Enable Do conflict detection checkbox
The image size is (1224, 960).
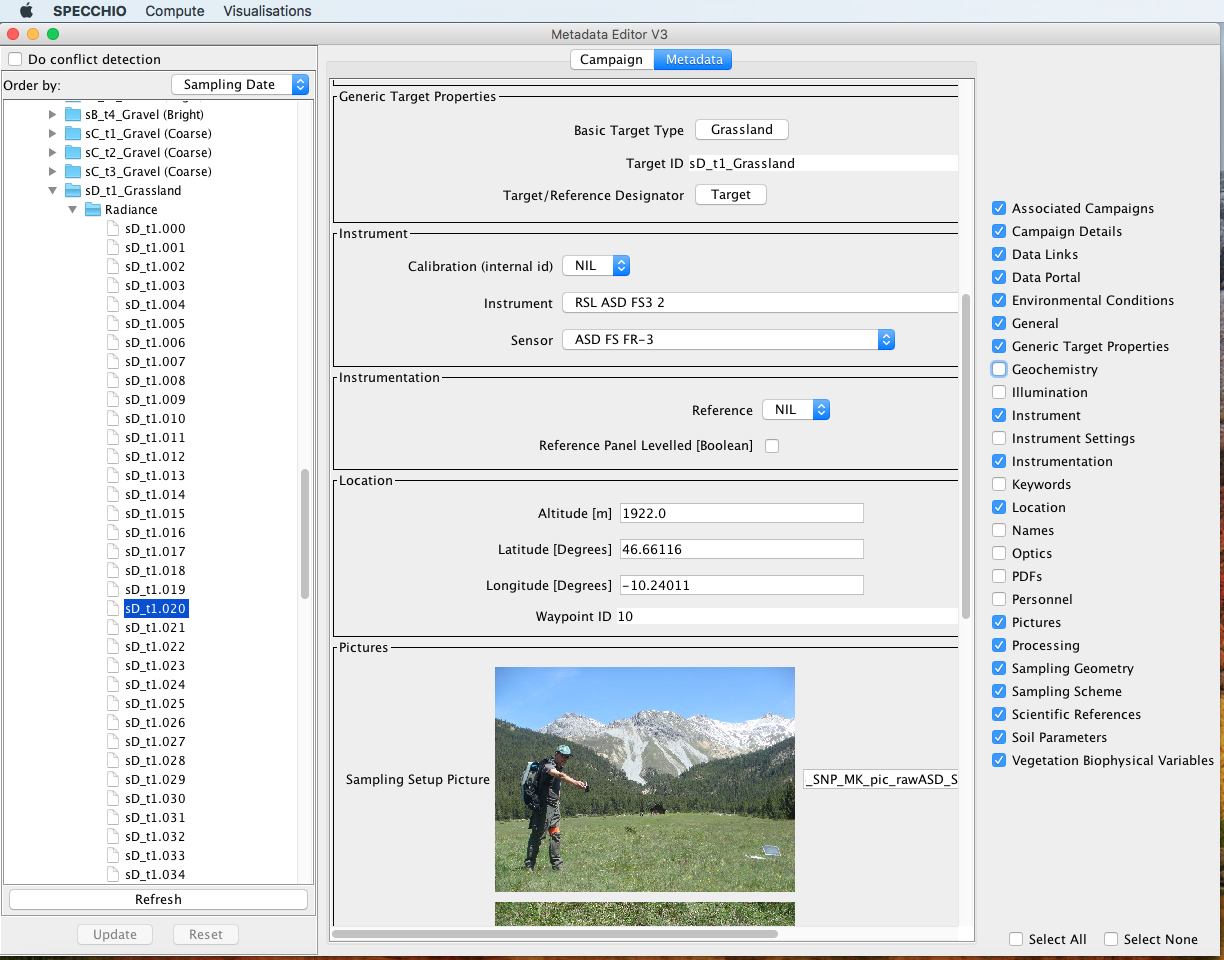[15, 59]
